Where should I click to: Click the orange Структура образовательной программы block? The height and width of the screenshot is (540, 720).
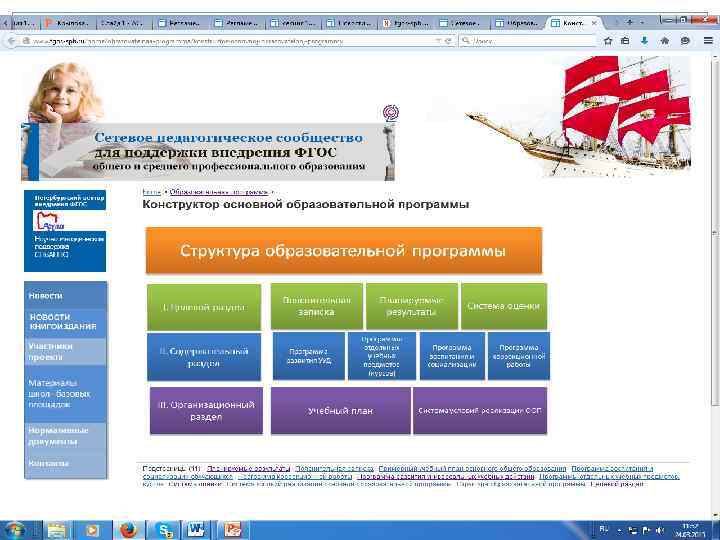(x=343, y=251)
